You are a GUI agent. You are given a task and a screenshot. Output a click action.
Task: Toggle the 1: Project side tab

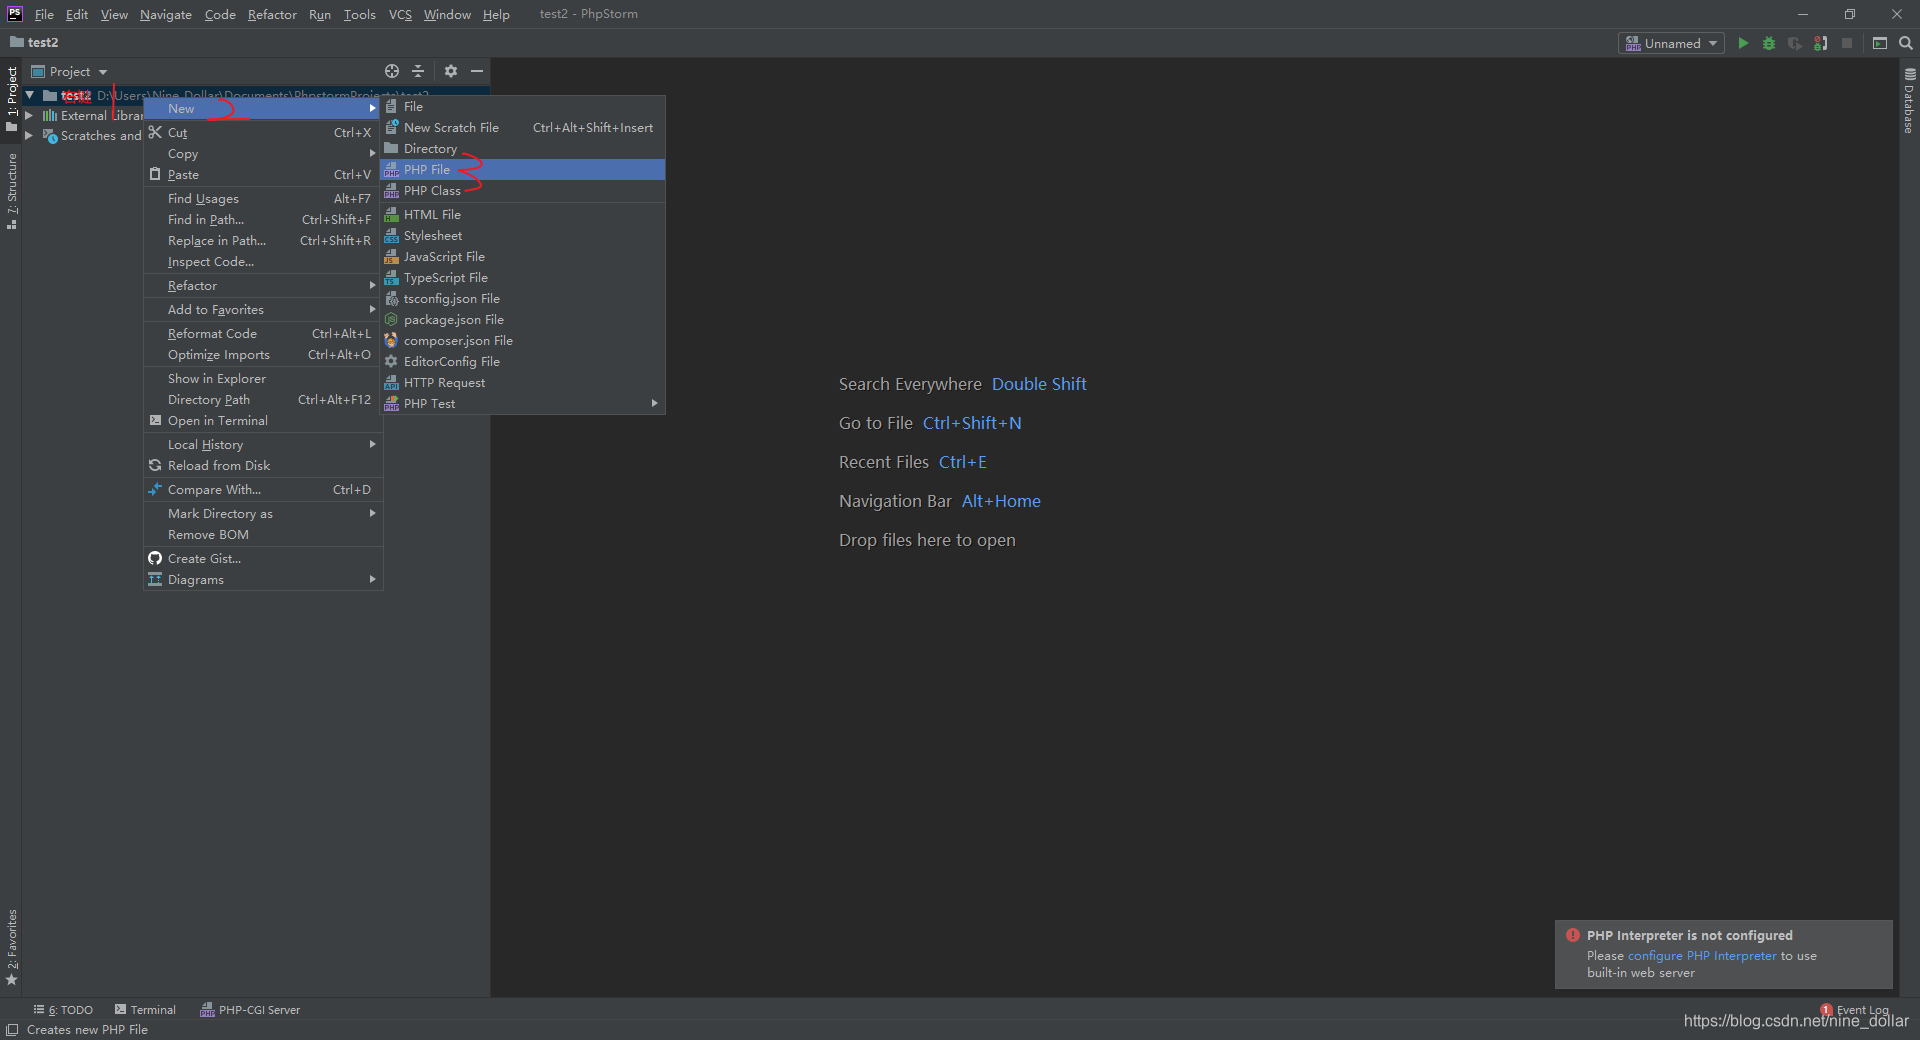click(x=12, y=100)
